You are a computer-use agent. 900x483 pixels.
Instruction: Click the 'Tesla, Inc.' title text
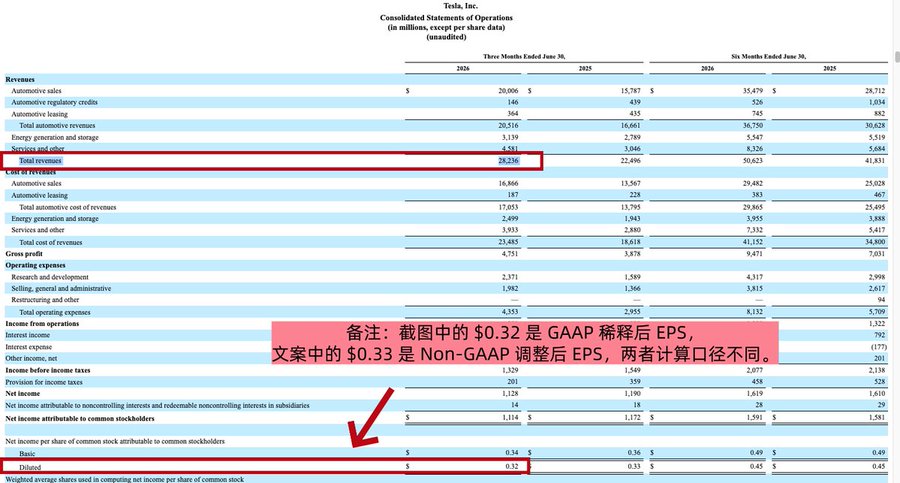[x=460, y=6]
